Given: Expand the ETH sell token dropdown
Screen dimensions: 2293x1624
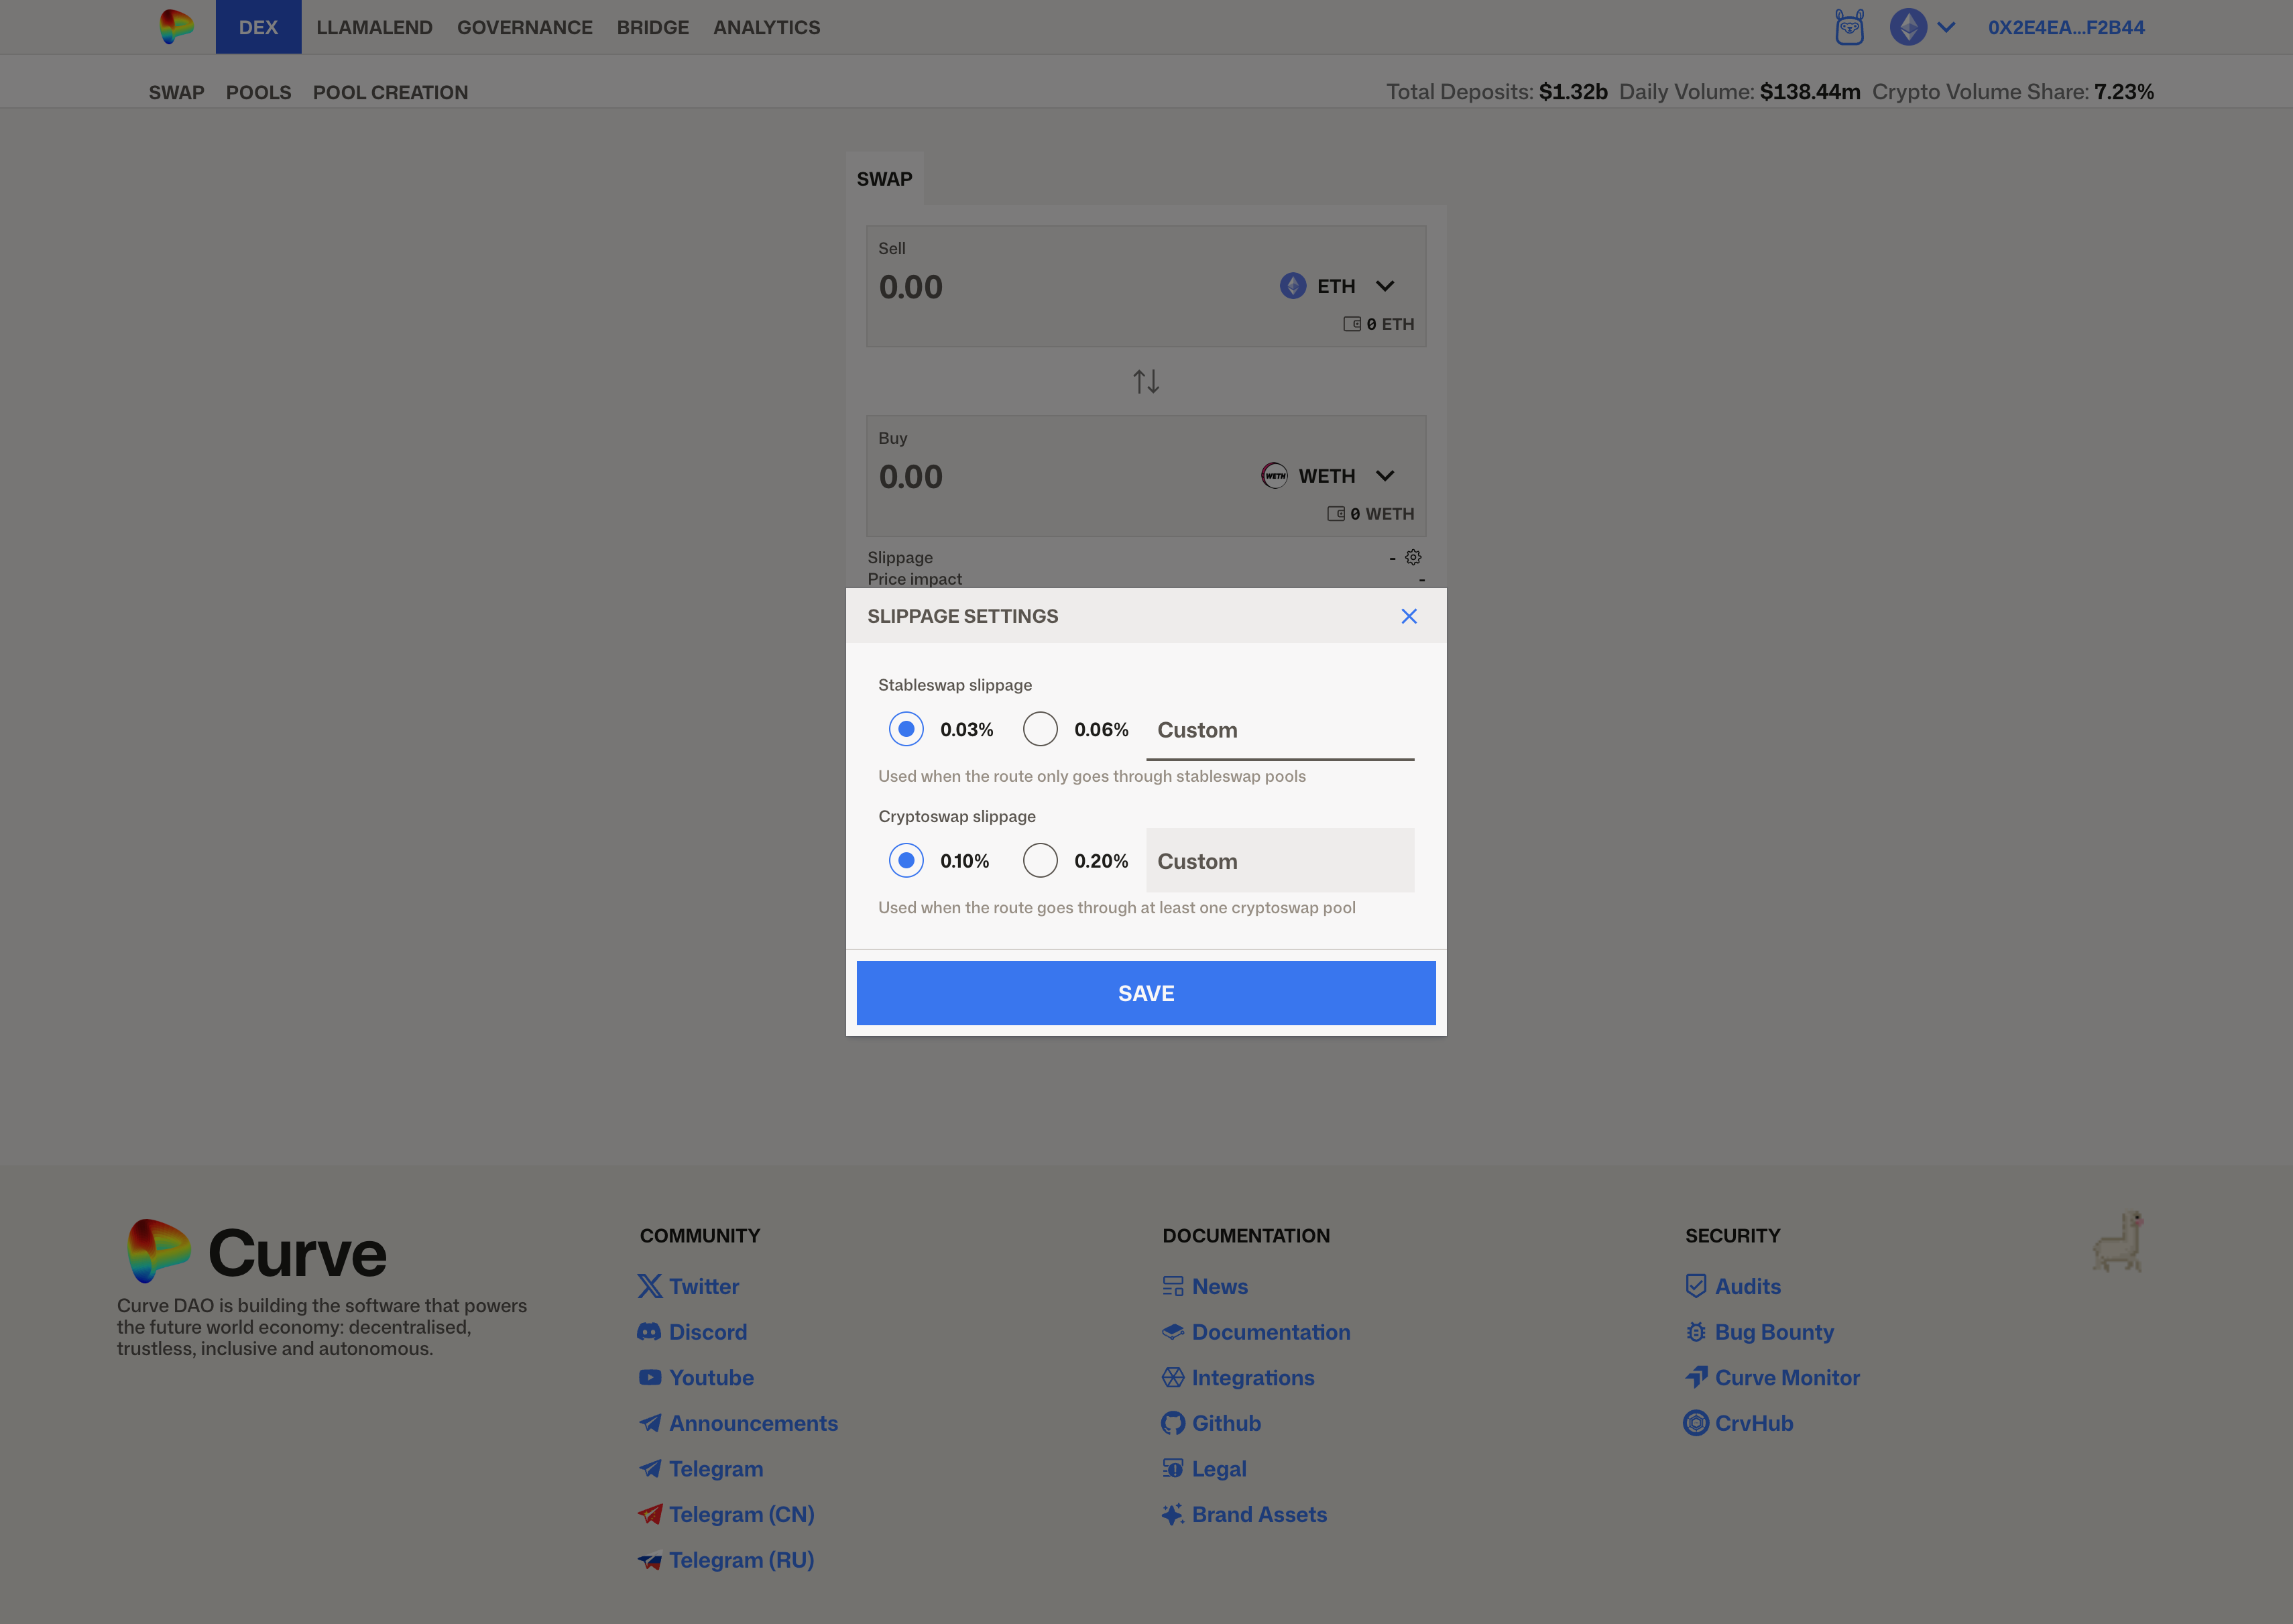Looking at the screenshot, I should (x=1385, y=286).
